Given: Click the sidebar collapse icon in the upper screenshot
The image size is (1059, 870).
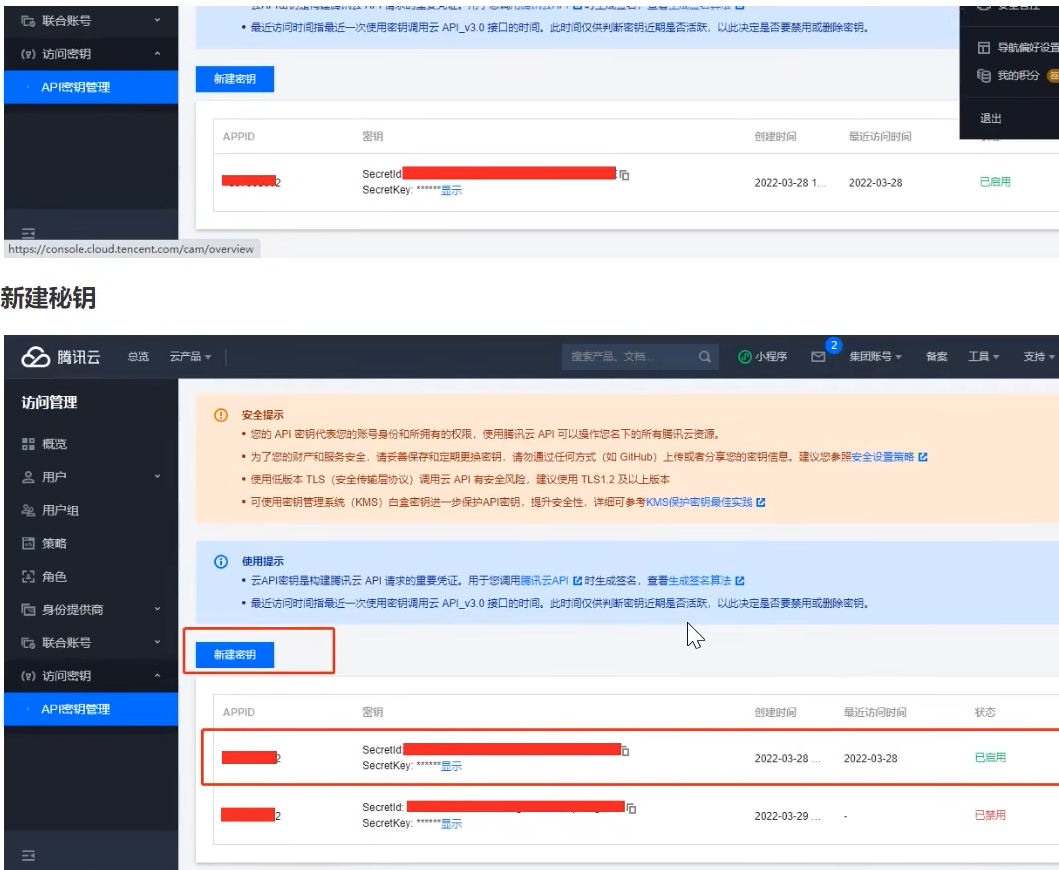Looking at the screenshot, I should pyautogui.click(x=28, y=233).
